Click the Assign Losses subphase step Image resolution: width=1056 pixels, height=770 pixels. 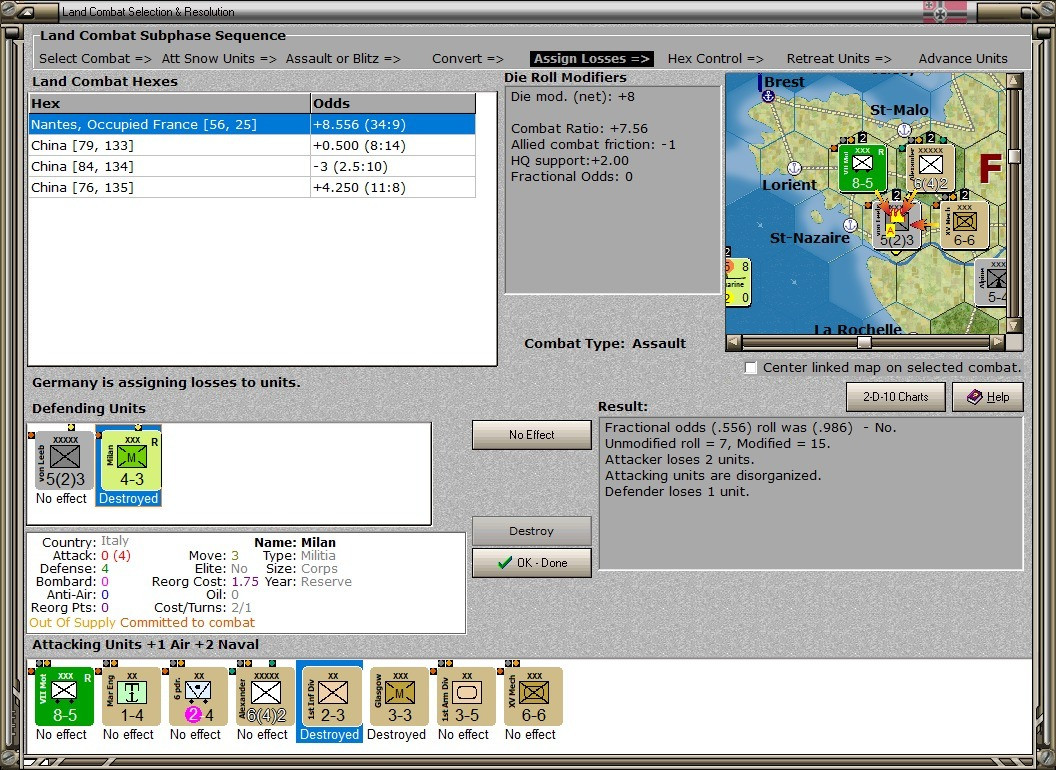(x=592, y=59)
